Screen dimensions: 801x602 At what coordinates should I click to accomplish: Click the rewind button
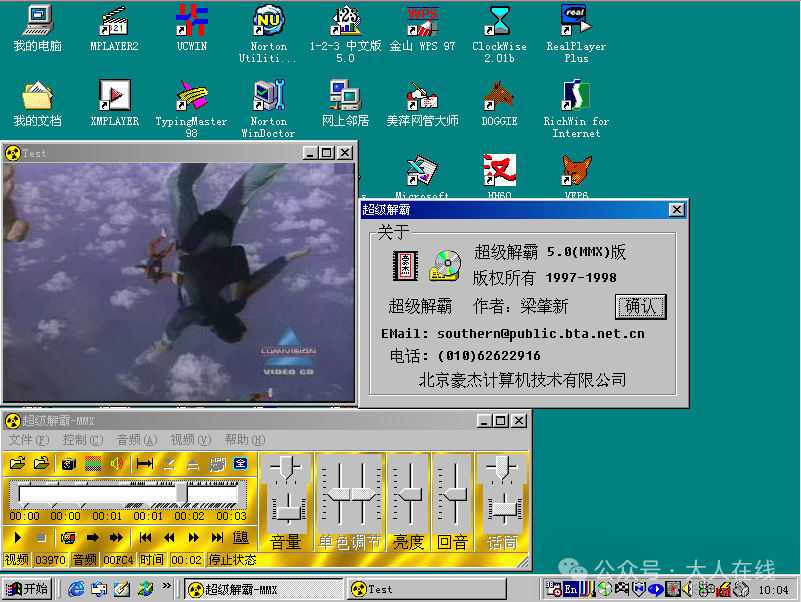point(169,538)
